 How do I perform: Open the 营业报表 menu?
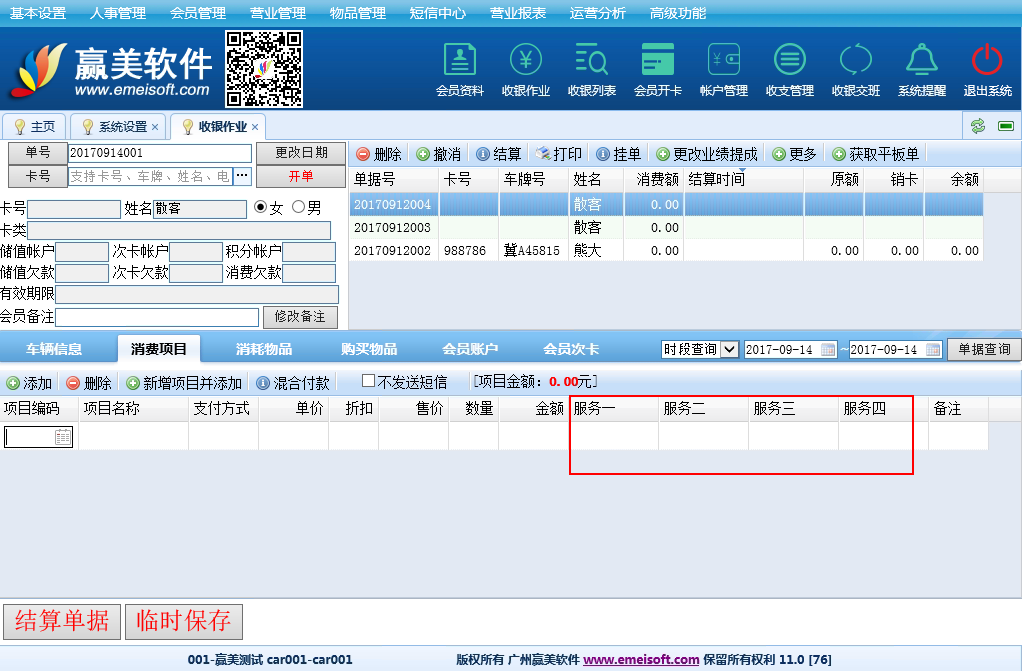click(x=518, y=13)
